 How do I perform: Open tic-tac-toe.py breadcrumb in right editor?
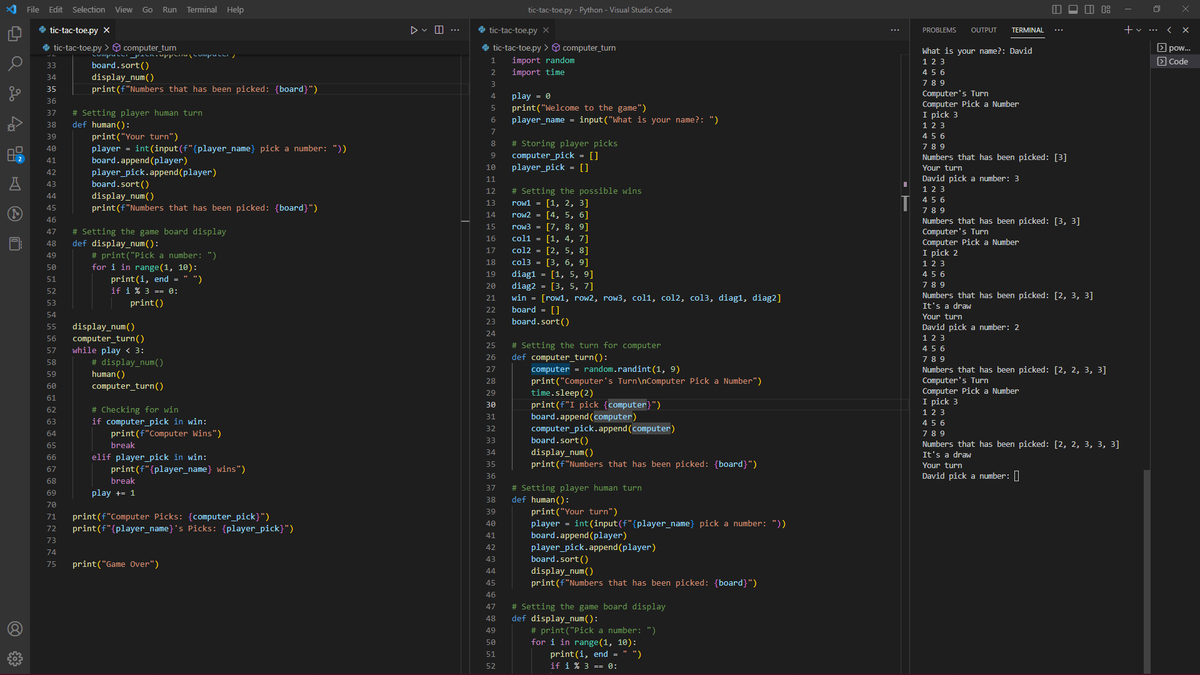click(x=509, y=48)
